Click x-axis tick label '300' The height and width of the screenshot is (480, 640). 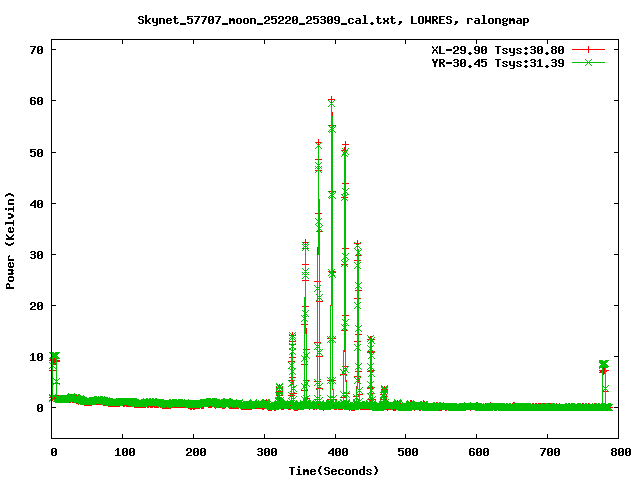[x=267, y=452]
